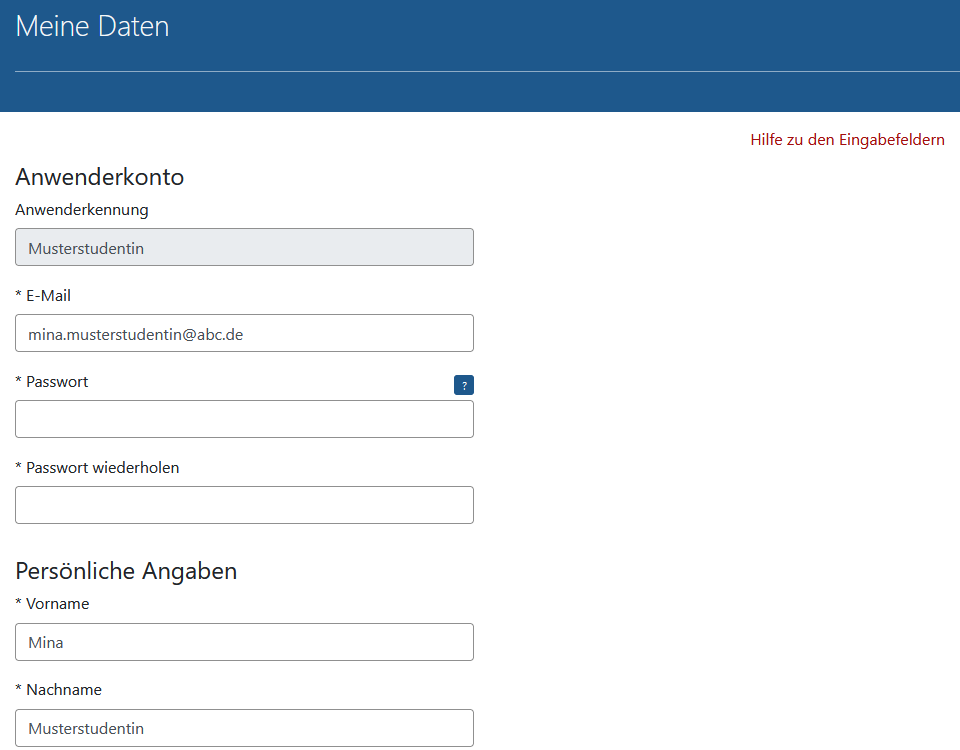Click the password help question mark icon
This screenshot has width=960, height=750.
463,385
